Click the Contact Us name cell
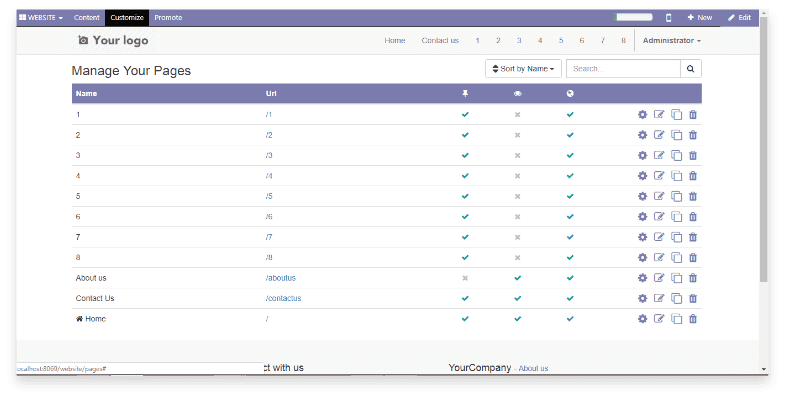Screen dimensions: 785x399 point(95,298)
